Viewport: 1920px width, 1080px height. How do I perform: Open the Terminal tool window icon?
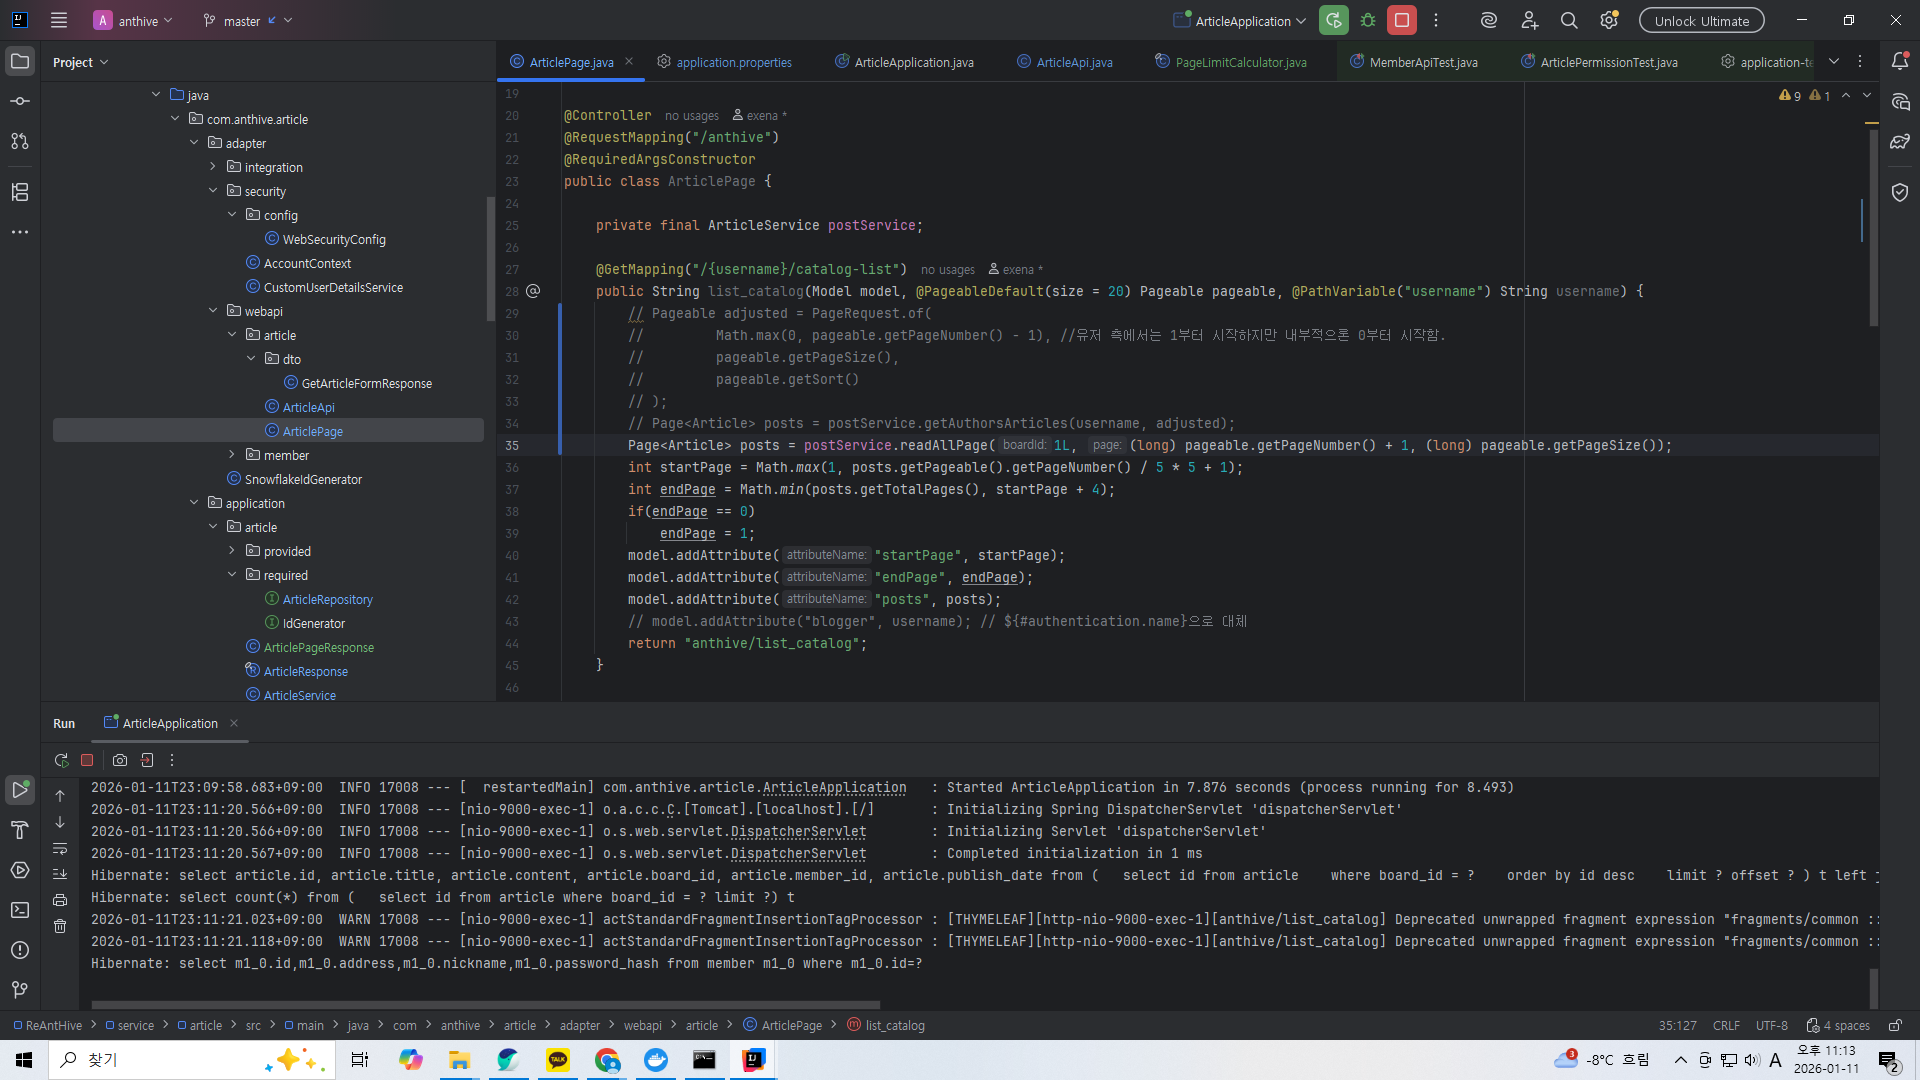click(20, 910)
